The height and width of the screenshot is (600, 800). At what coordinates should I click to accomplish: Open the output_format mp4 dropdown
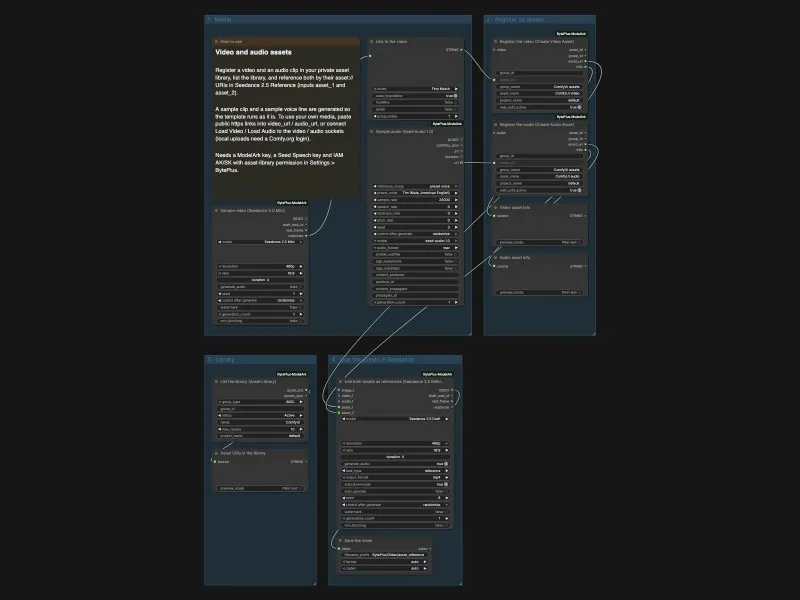click(x=395, y=477)
